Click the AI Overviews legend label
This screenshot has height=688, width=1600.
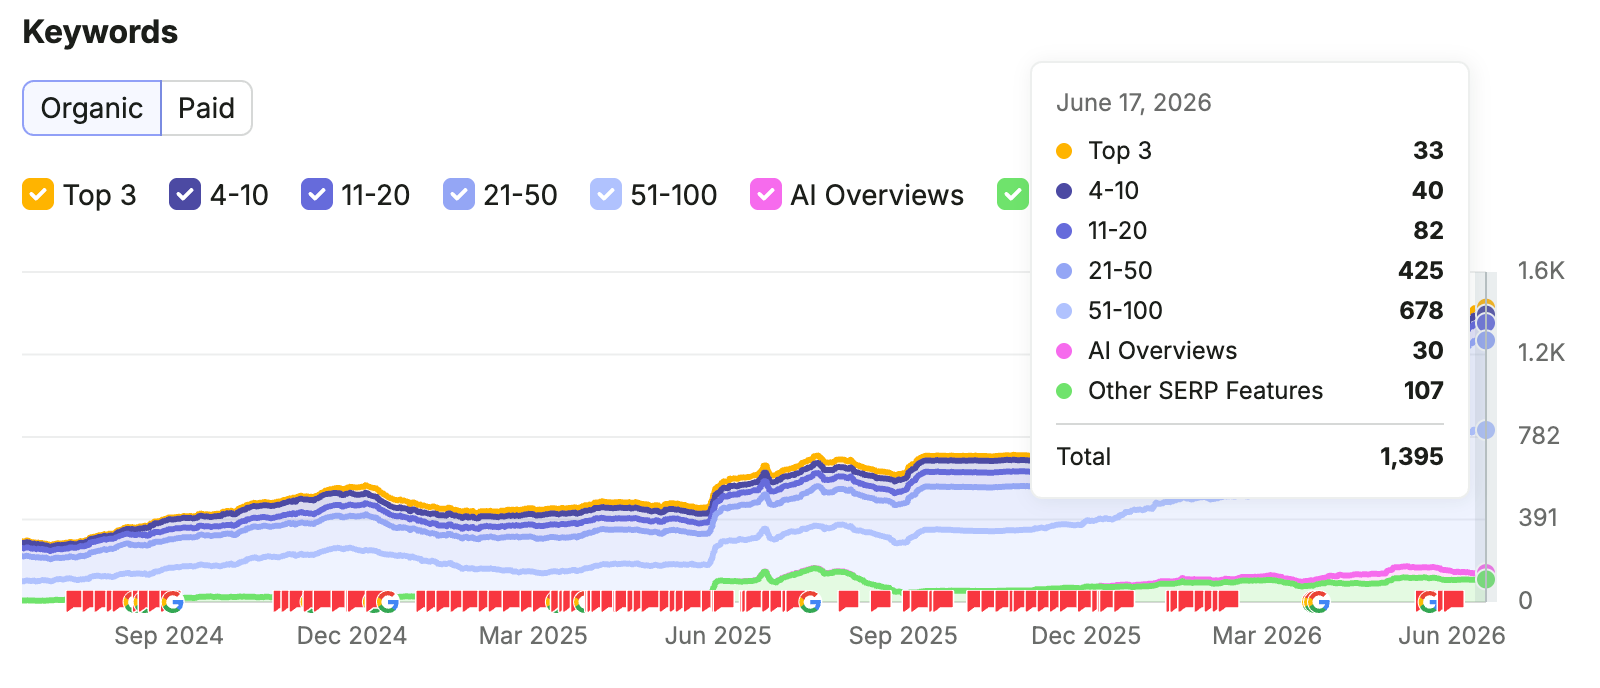[877, 195]
